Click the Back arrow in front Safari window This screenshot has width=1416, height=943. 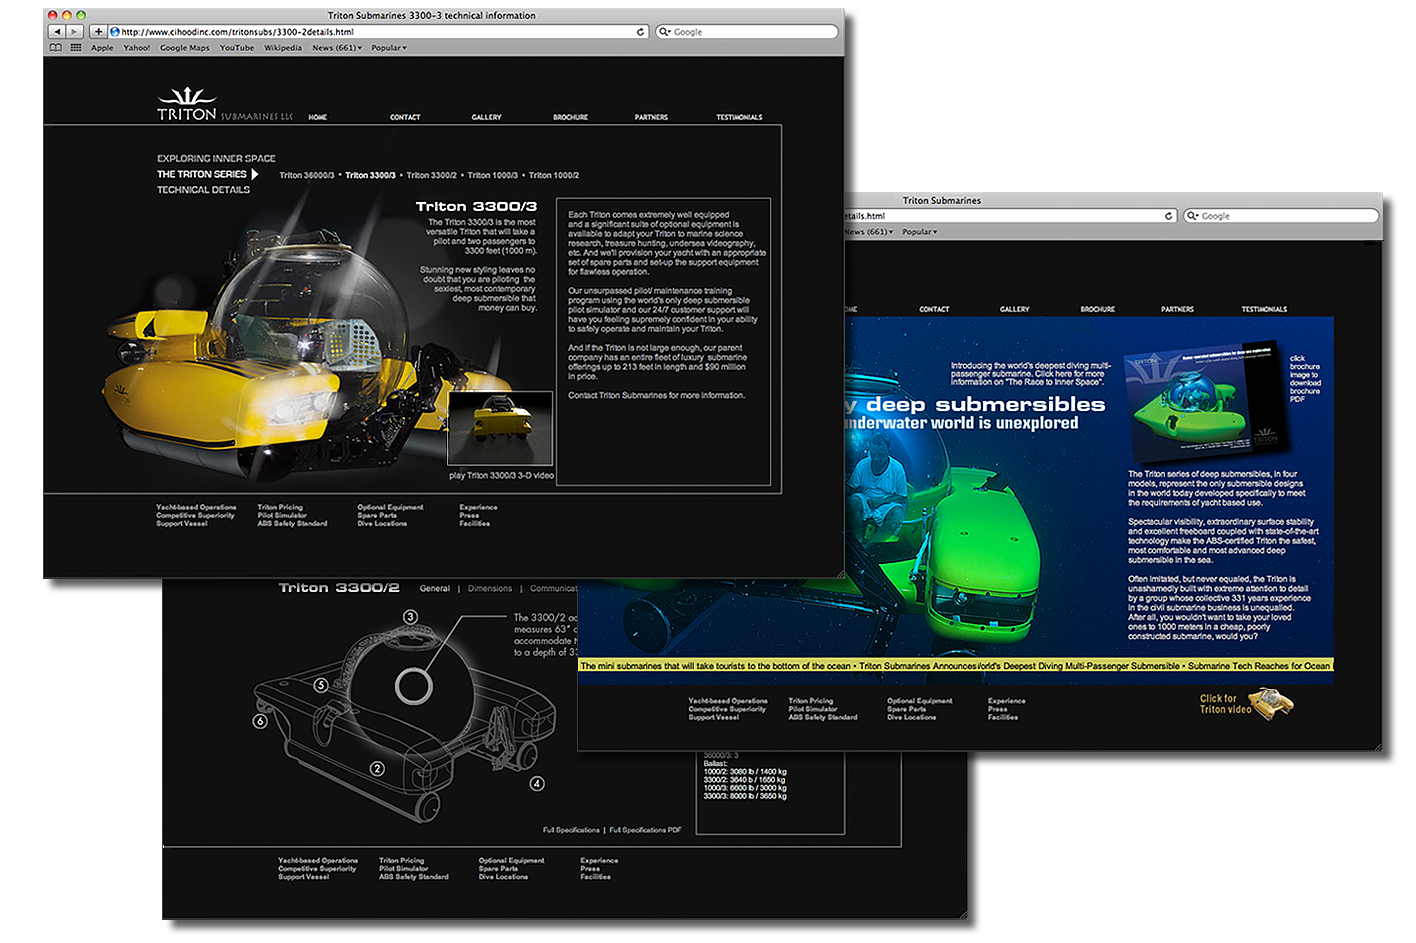pos(57,32)
